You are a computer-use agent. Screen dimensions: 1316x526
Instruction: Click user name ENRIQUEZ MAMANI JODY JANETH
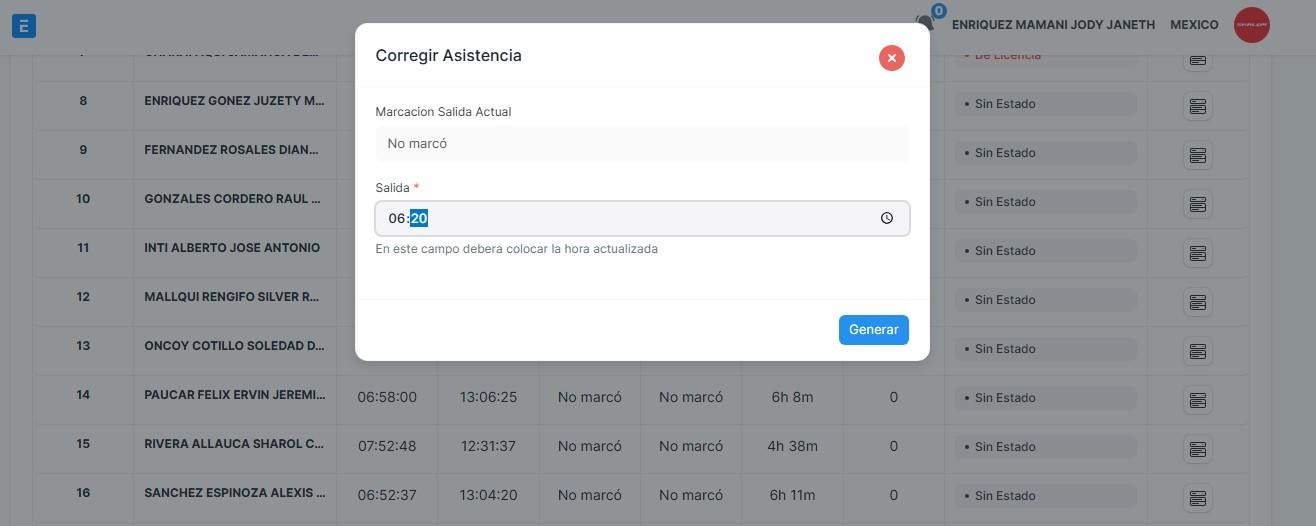tap(1053, 25)
